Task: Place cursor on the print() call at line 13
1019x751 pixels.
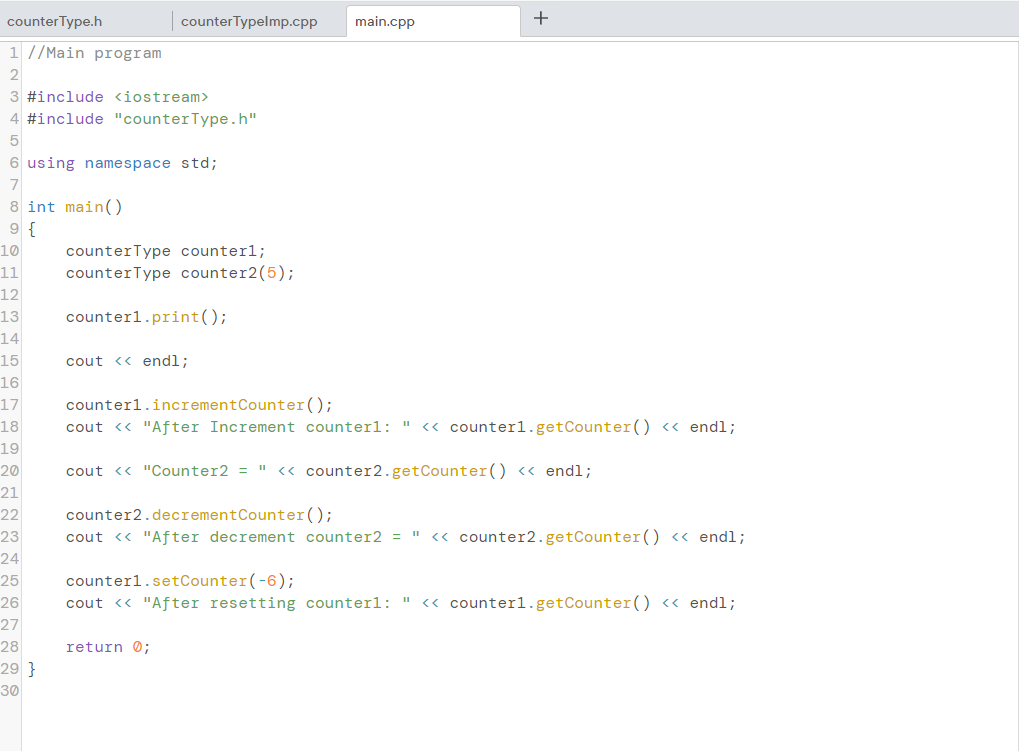Action: pyautogui.click(x=175, y=316)
